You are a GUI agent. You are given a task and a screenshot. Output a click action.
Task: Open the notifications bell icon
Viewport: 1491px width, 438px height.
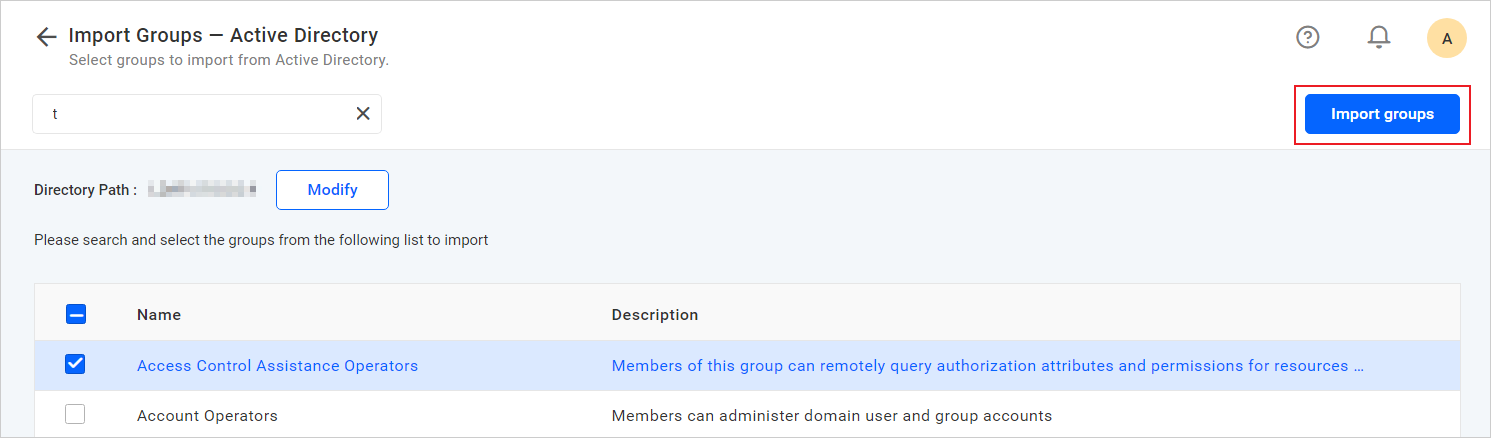[x=1379, y=37]
